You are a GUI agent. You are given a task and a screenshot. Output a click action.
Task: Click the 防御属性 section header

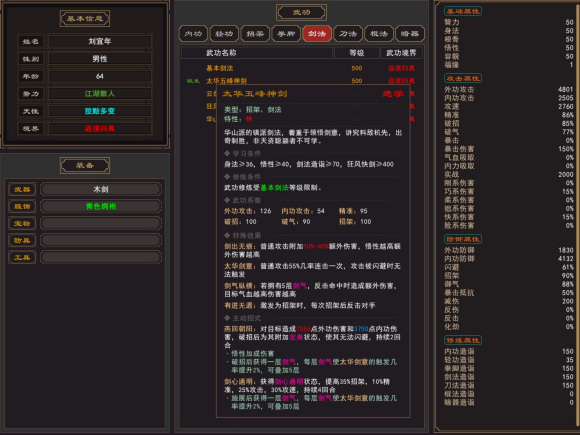click(463, 239)
